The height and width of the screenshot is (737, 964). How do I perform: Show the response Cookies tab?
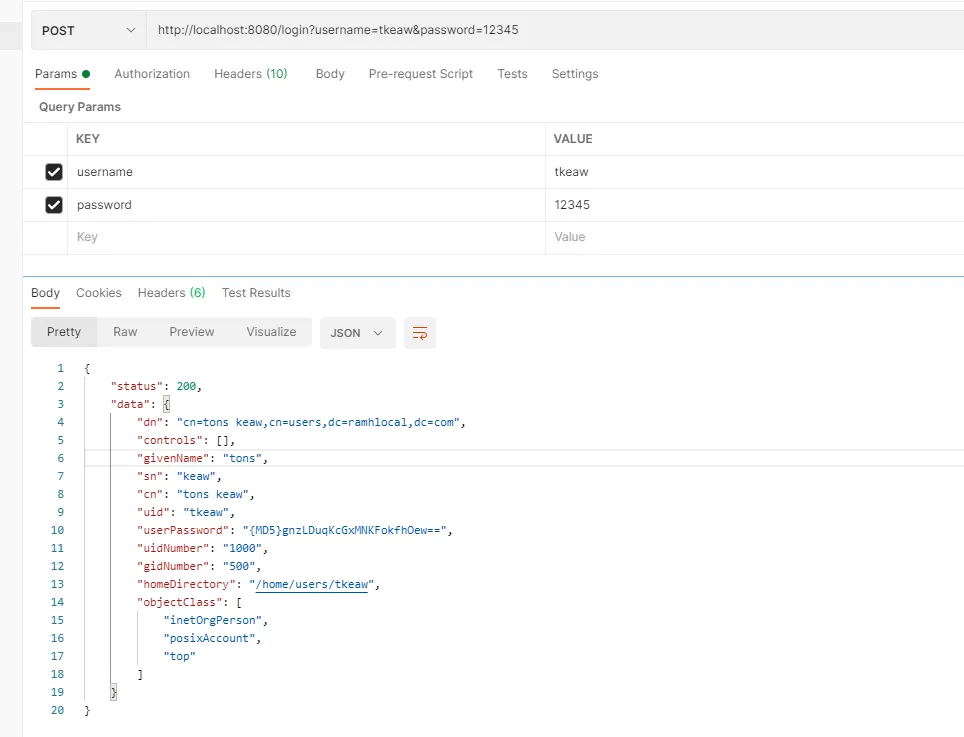pos(99,293)
